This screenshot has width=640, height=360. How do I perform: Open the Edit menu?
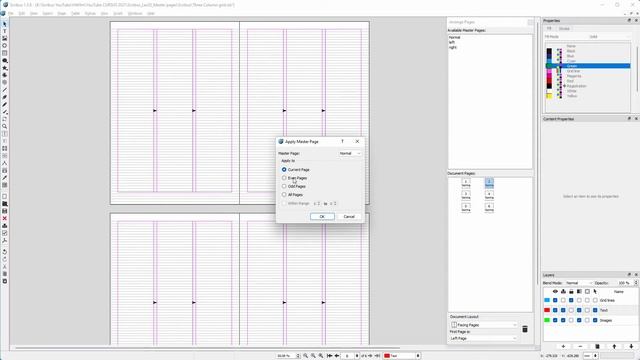click(x=22, y=13)
